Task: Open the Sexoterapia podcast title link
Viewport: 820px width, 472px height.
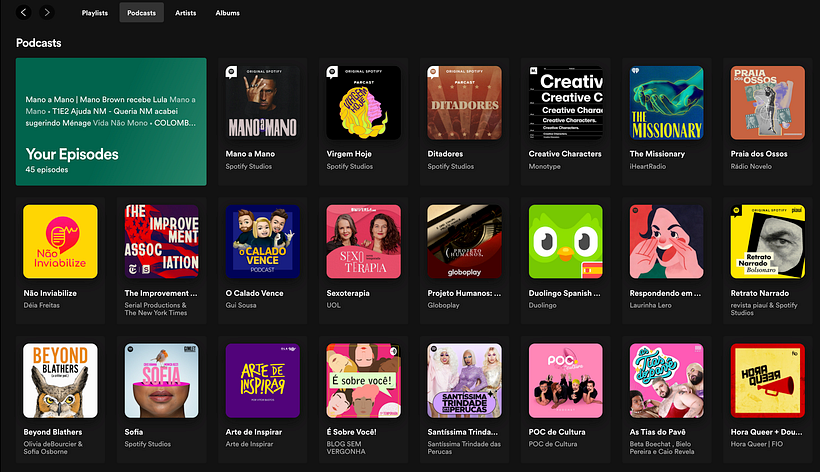Action: click(354, 293)
